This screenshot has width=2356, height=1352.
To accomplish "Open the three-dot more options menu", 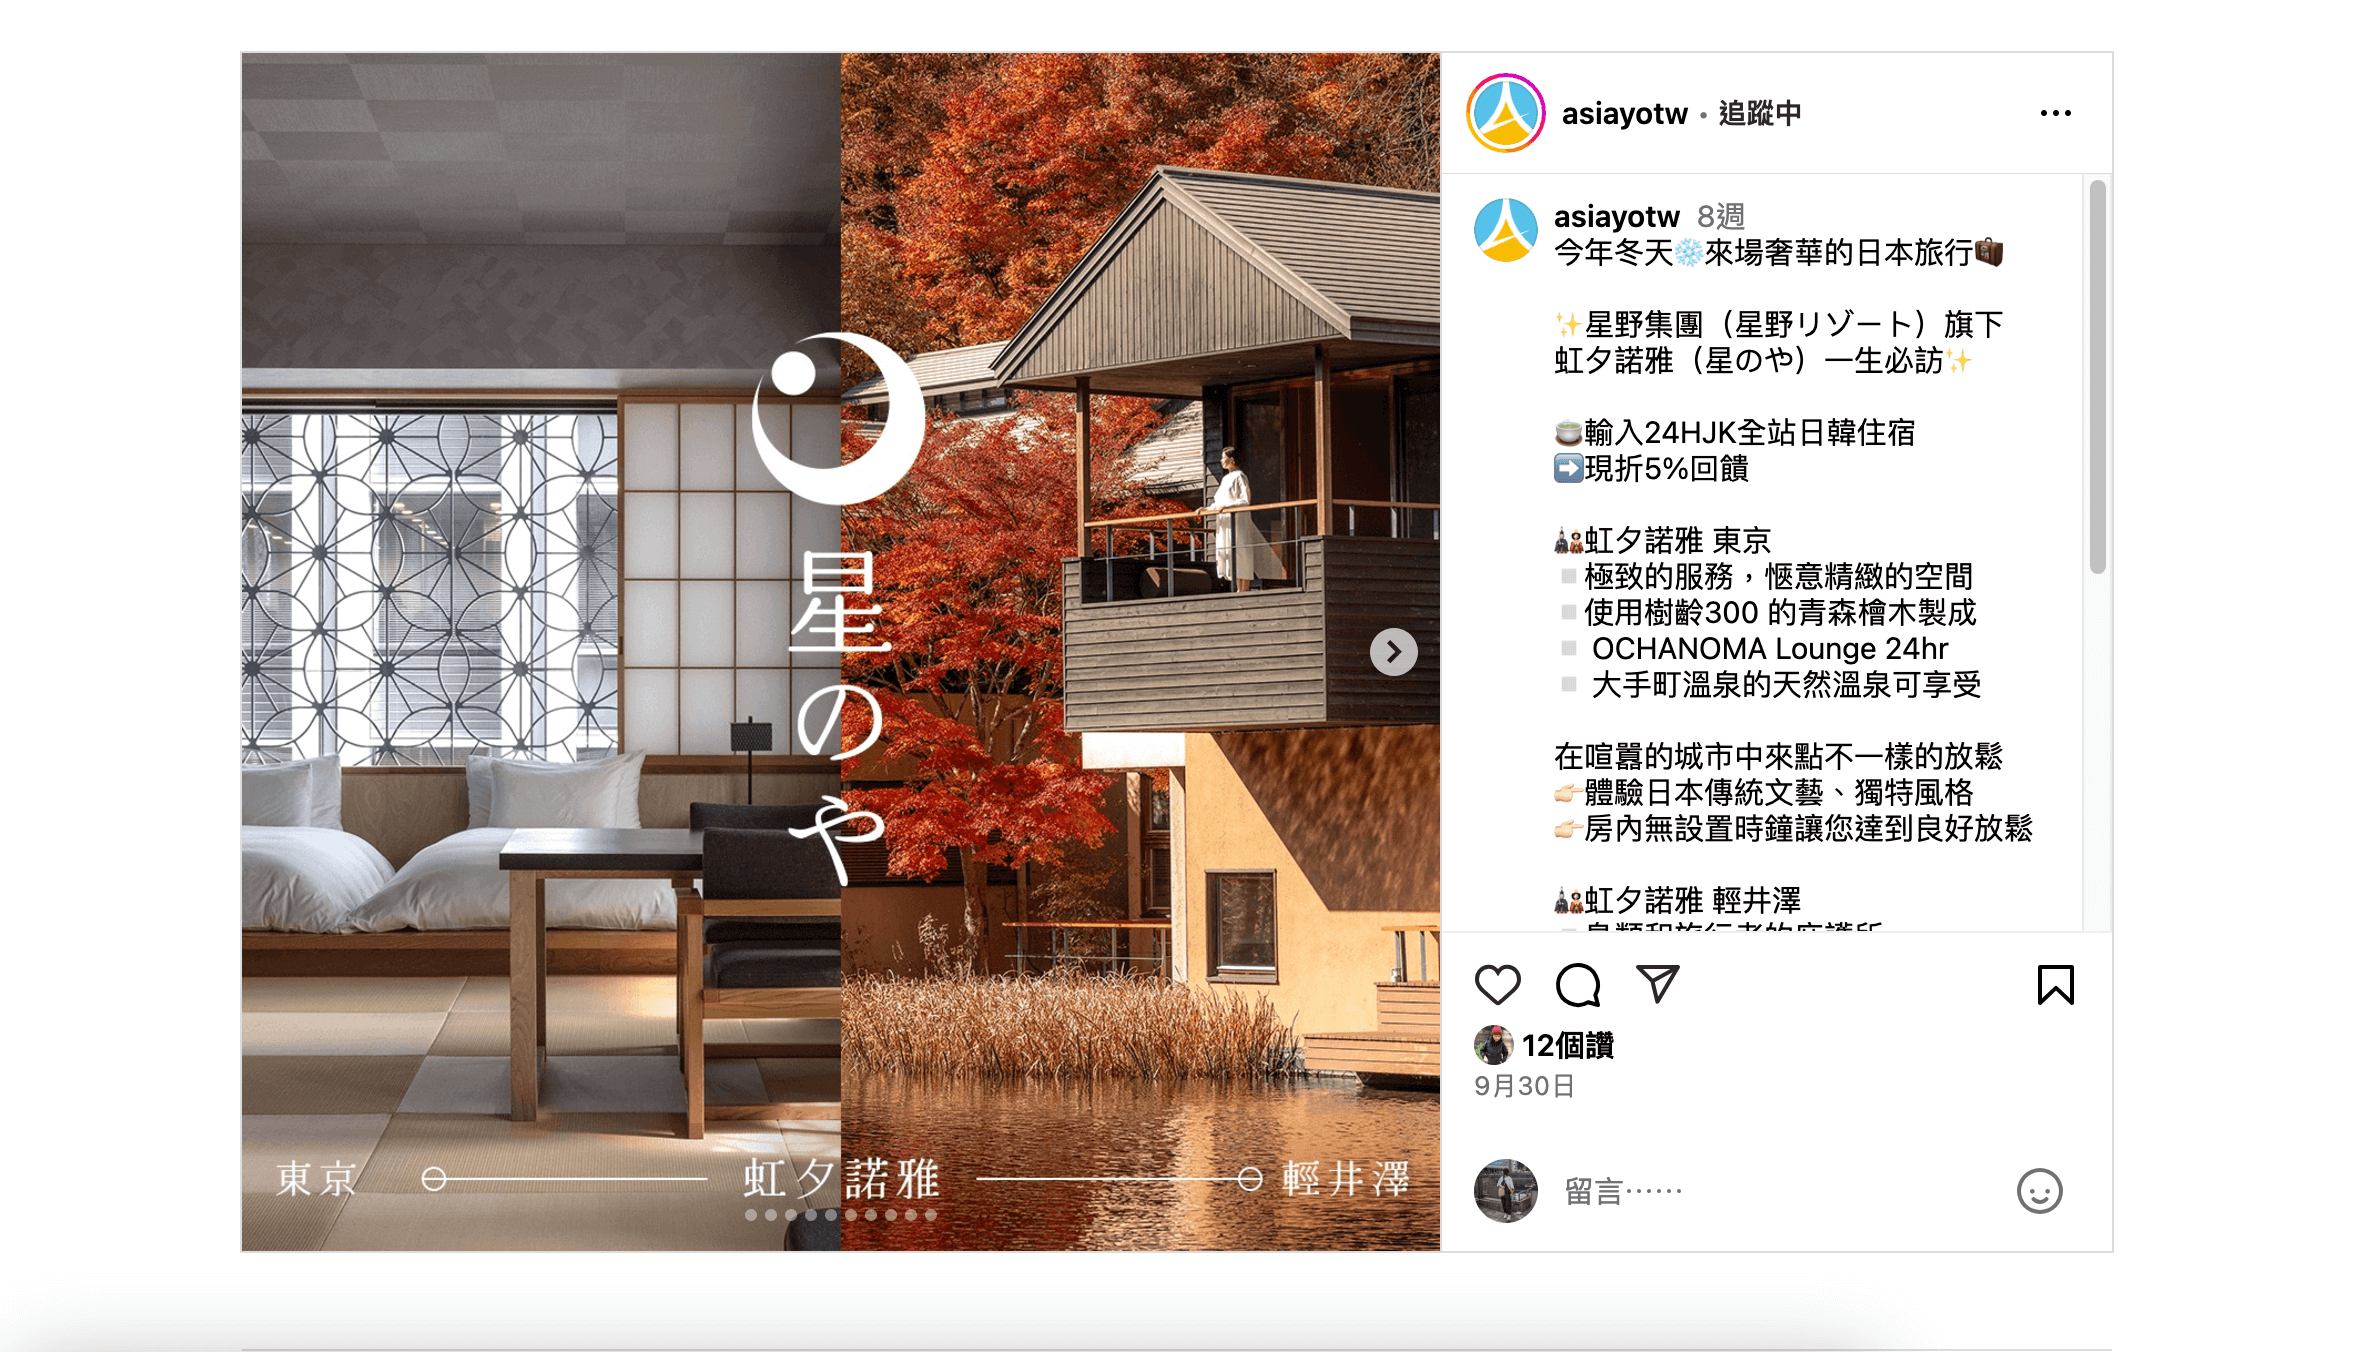I will [2055, 113].
